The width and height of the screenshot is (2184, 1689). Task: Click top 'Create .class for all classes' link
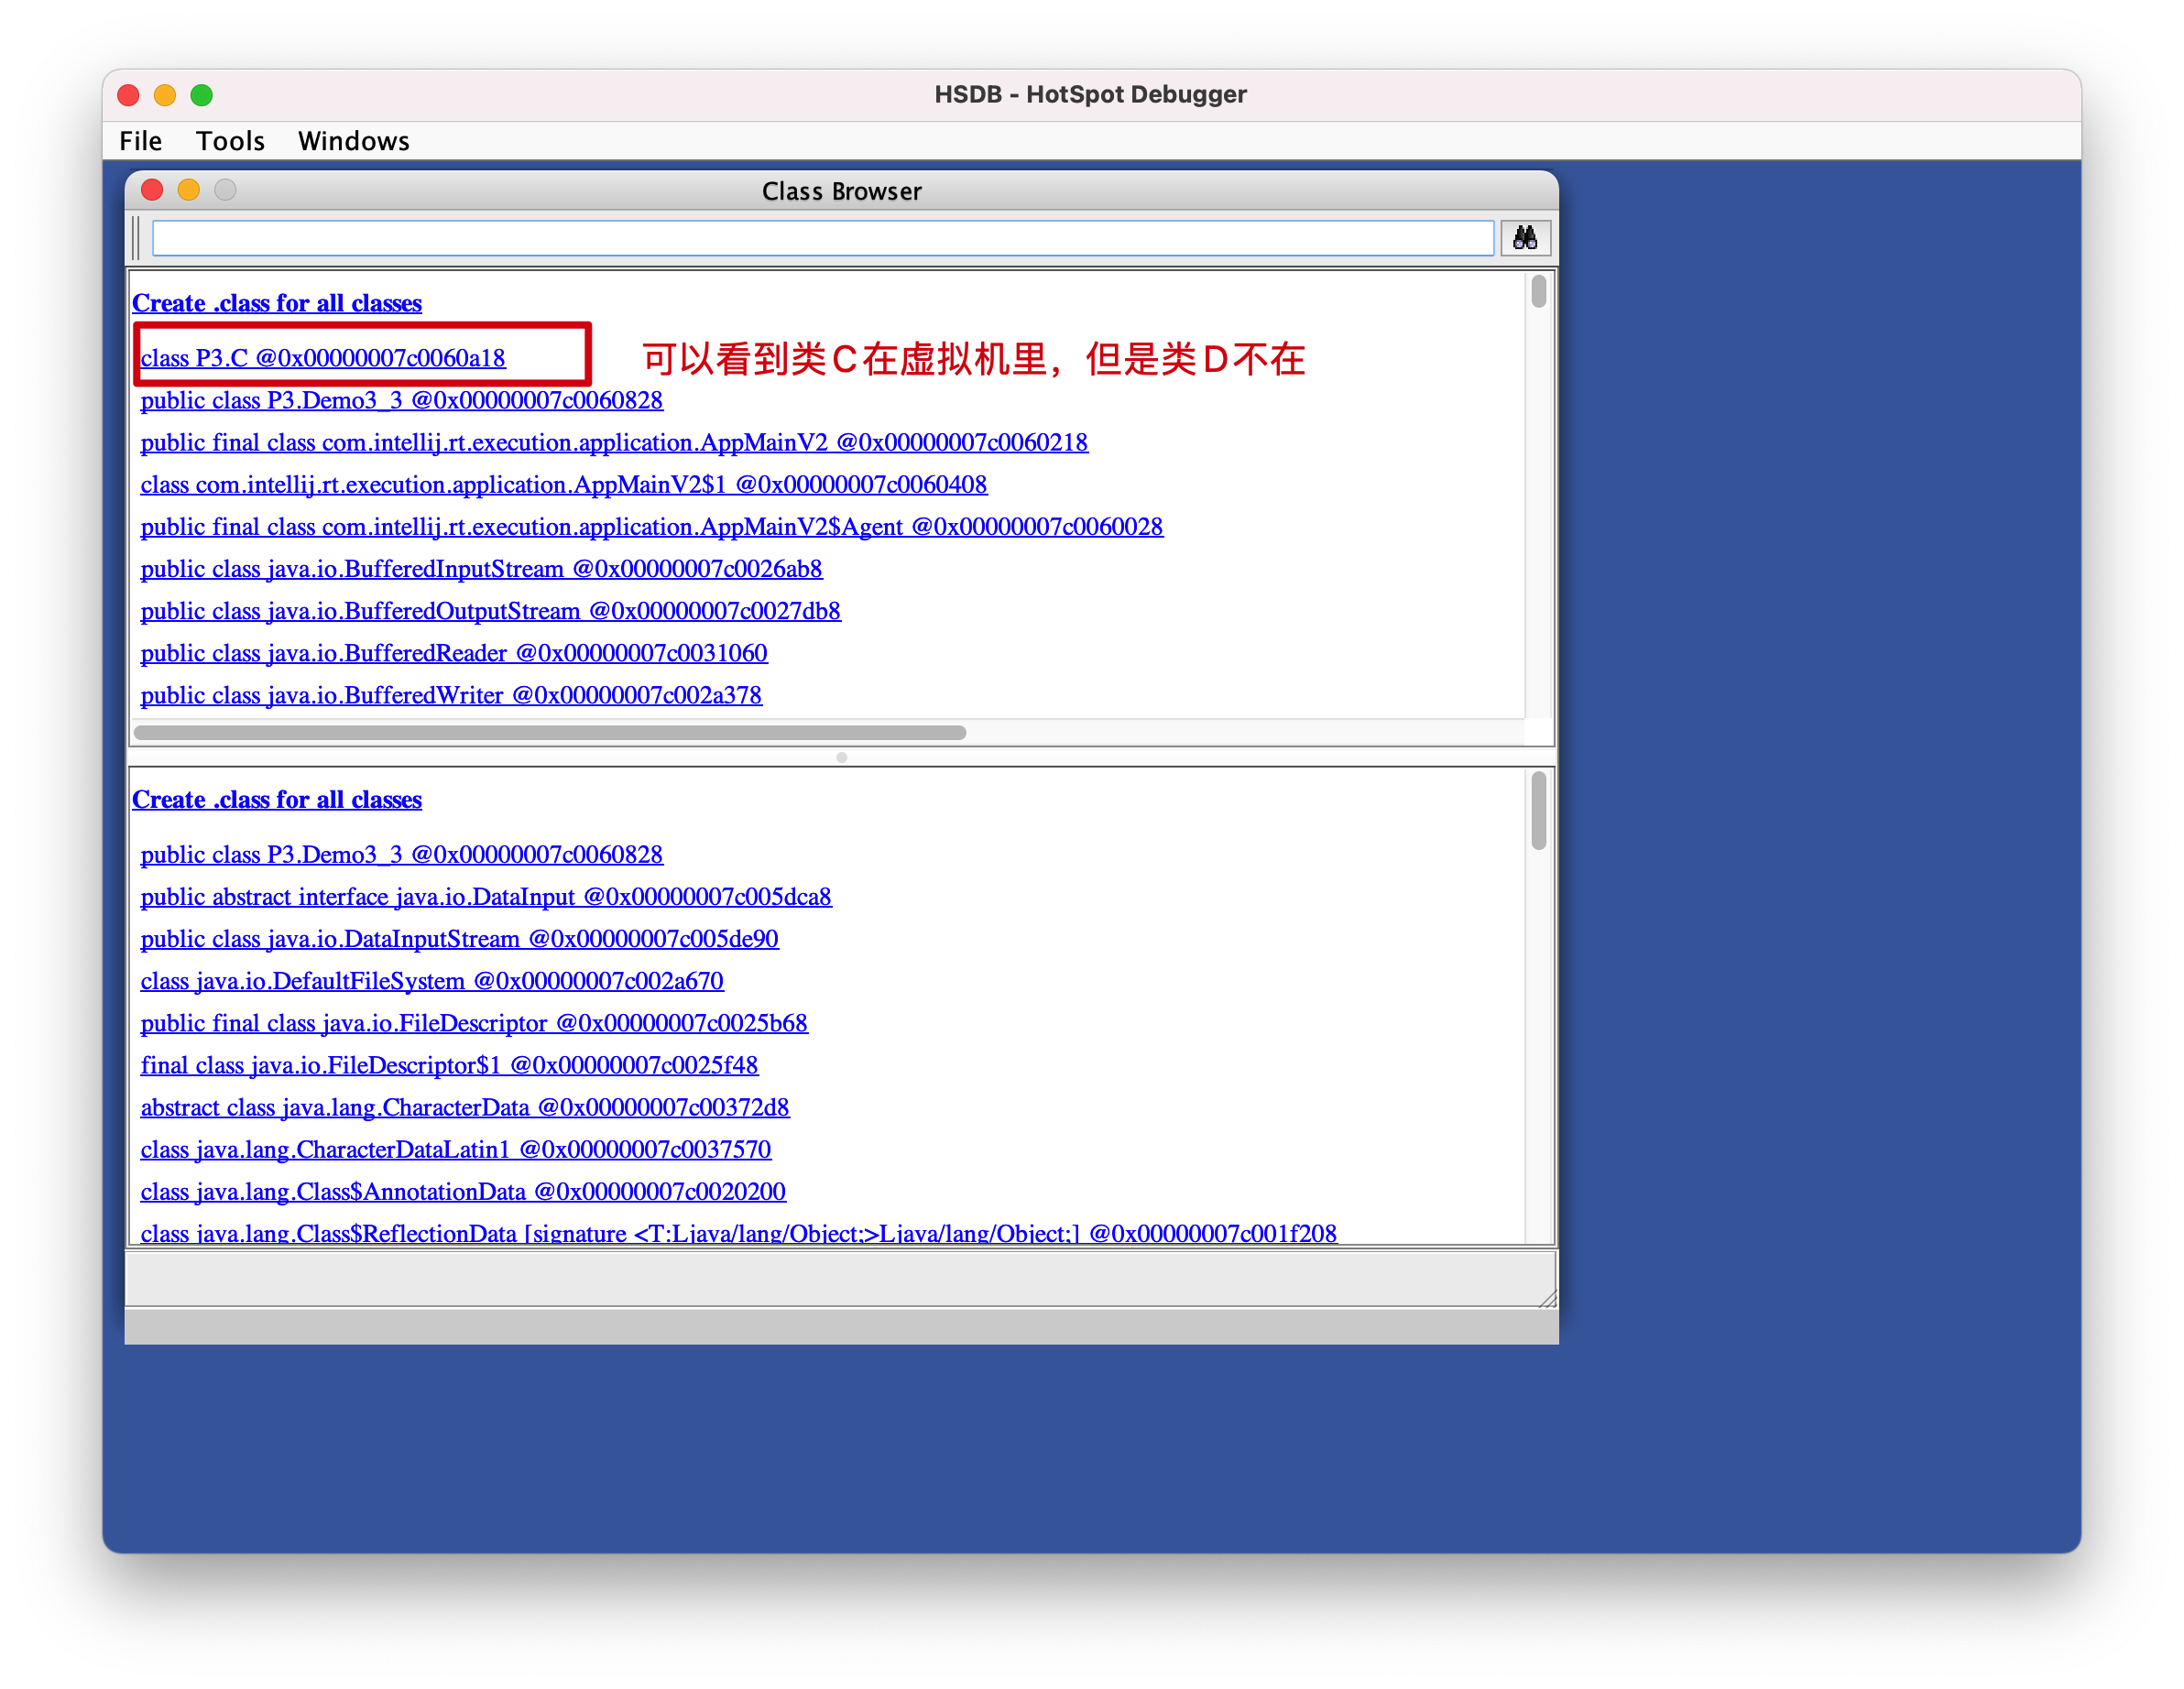pyautogui.click(x=276, y=303)
